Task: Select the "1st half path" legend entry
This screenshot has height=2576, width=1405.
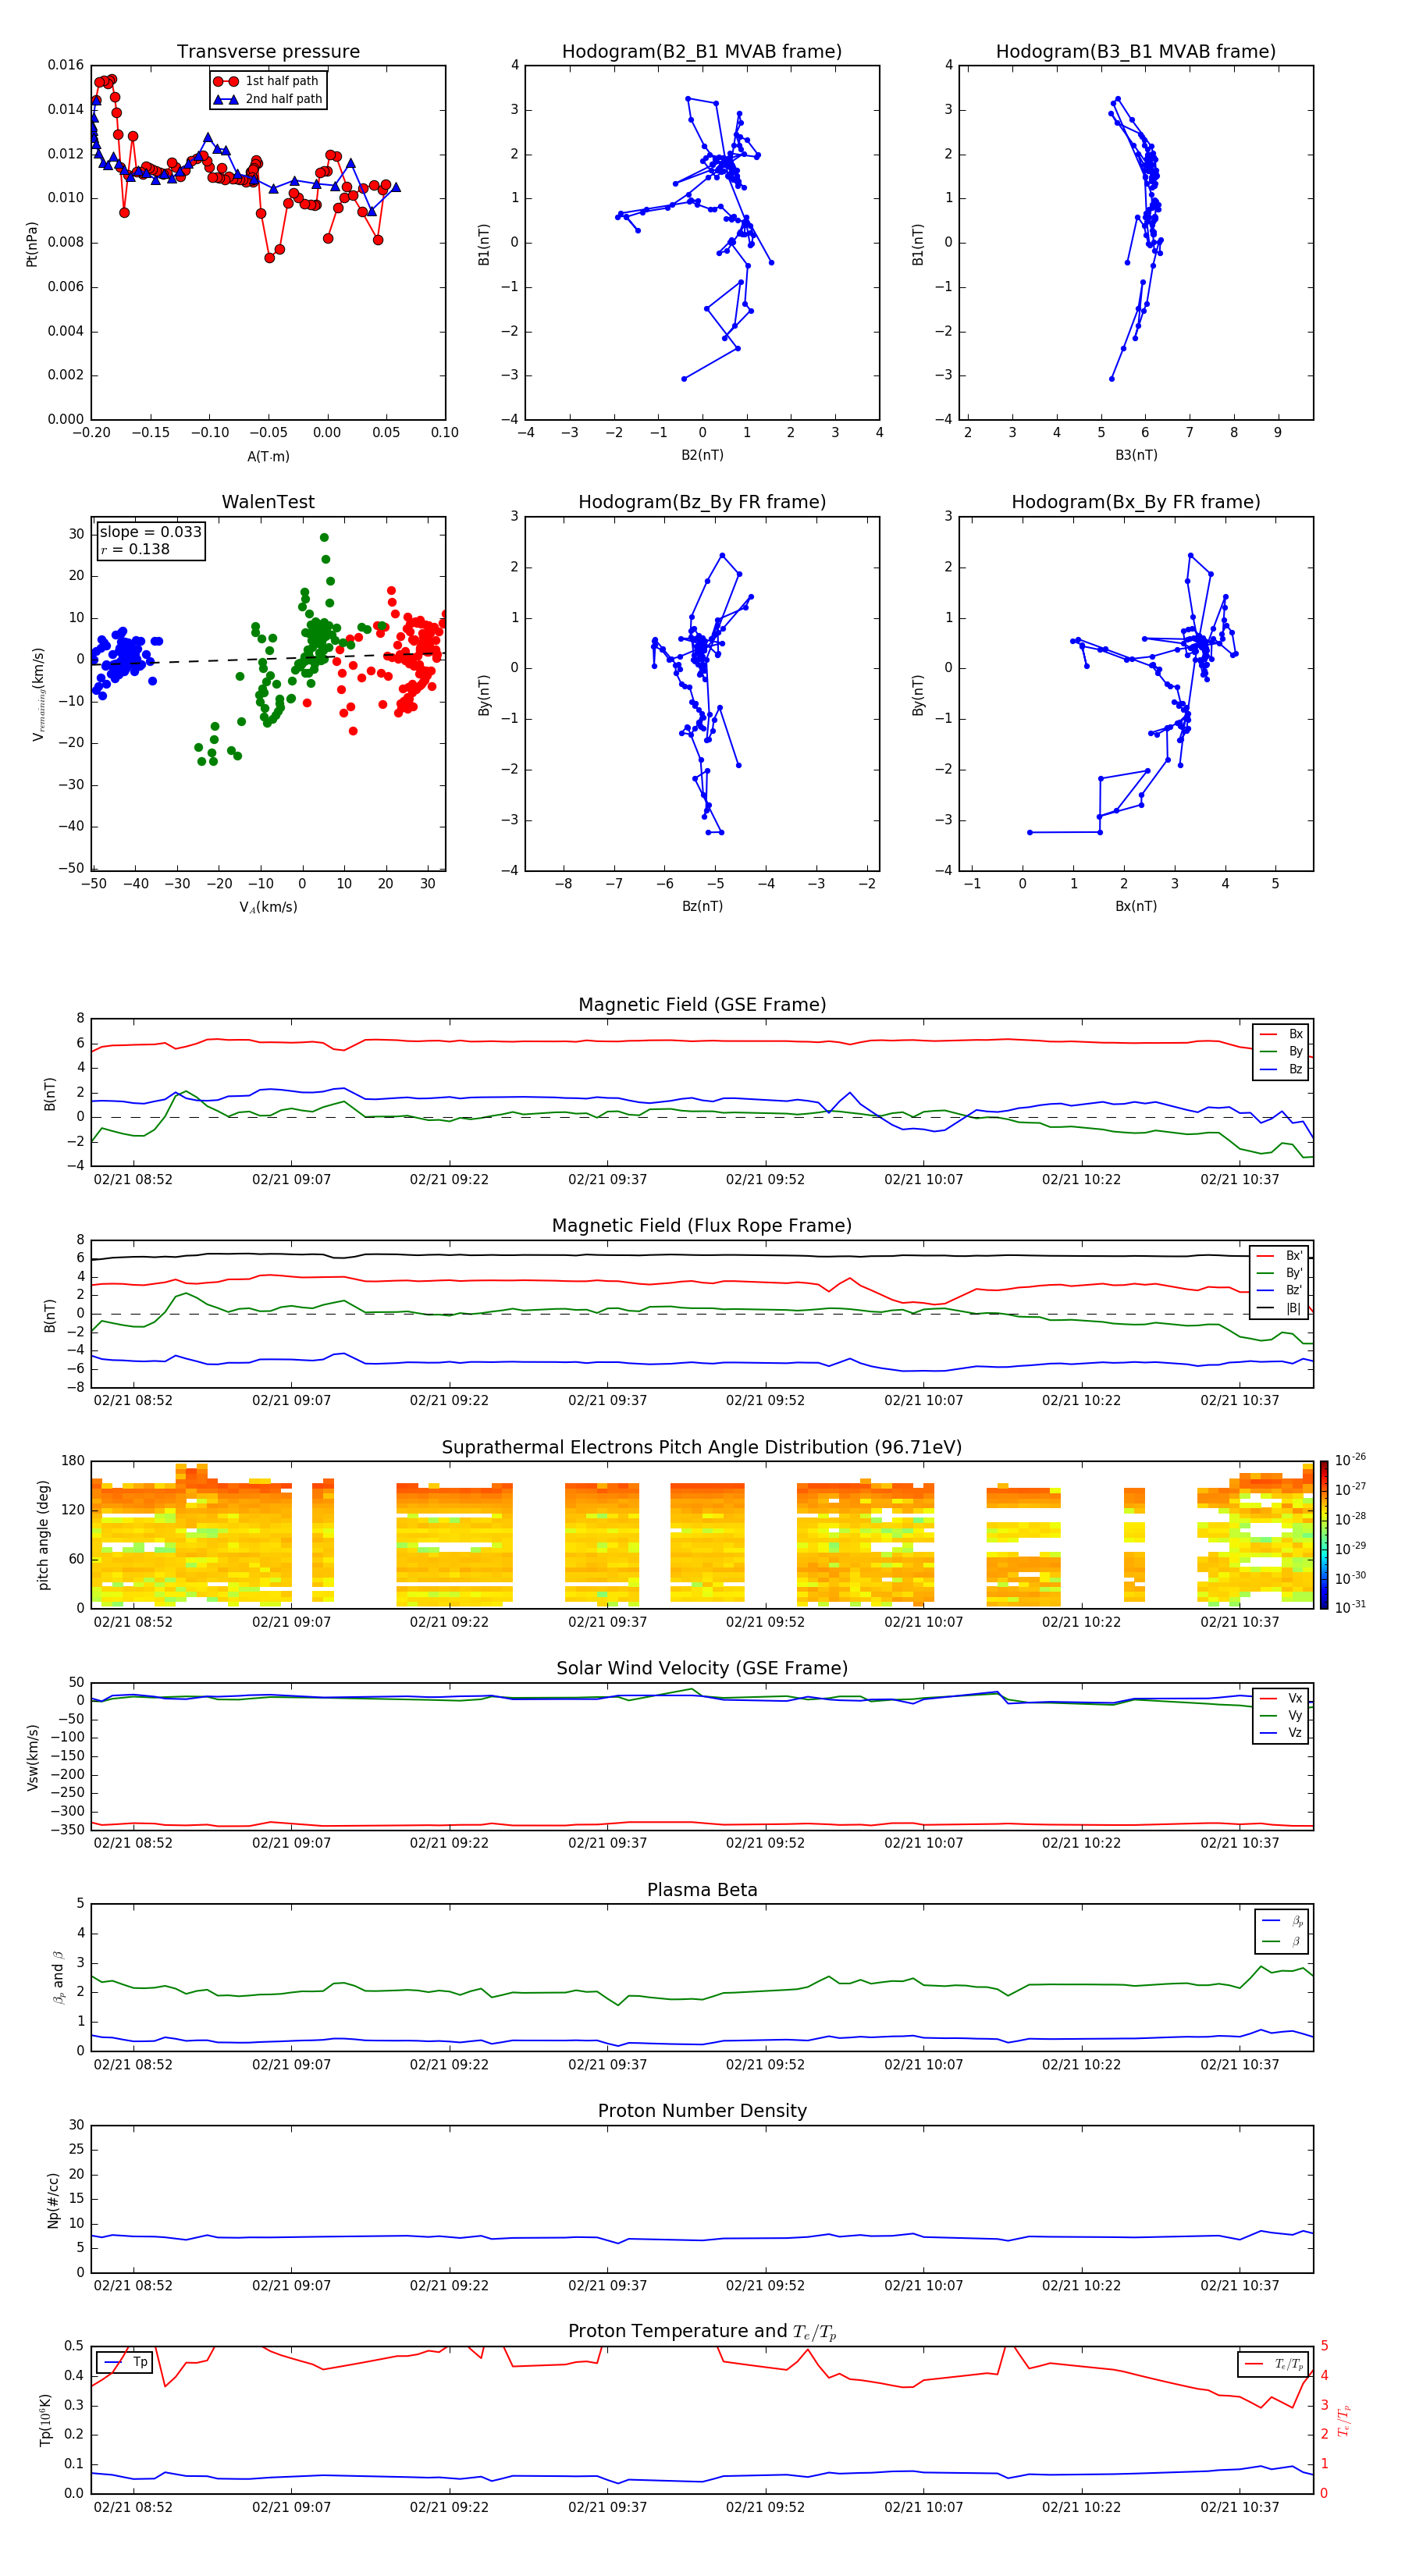Action: click(267, 81)
